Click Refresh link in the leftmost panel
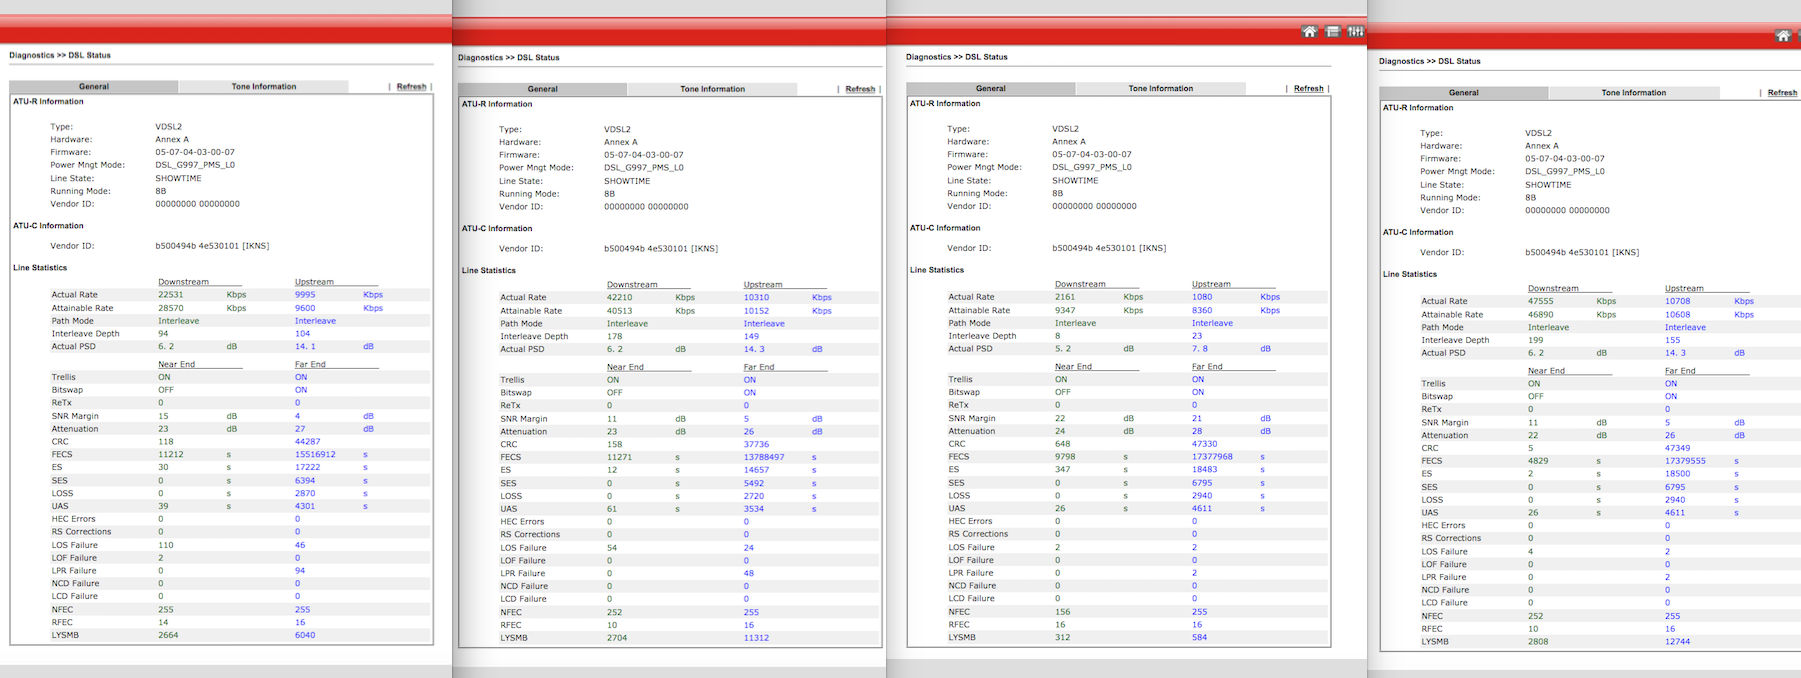 411,87
